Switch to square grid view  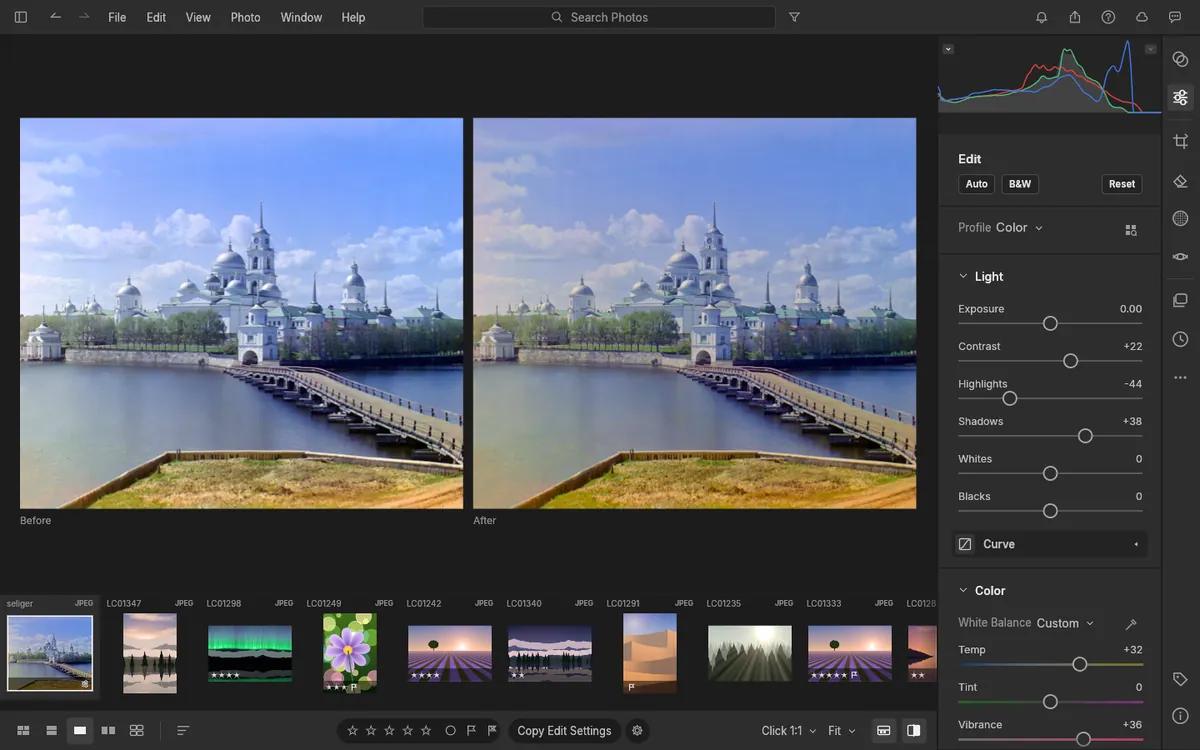pyautogui.click(x=51, y=731)
